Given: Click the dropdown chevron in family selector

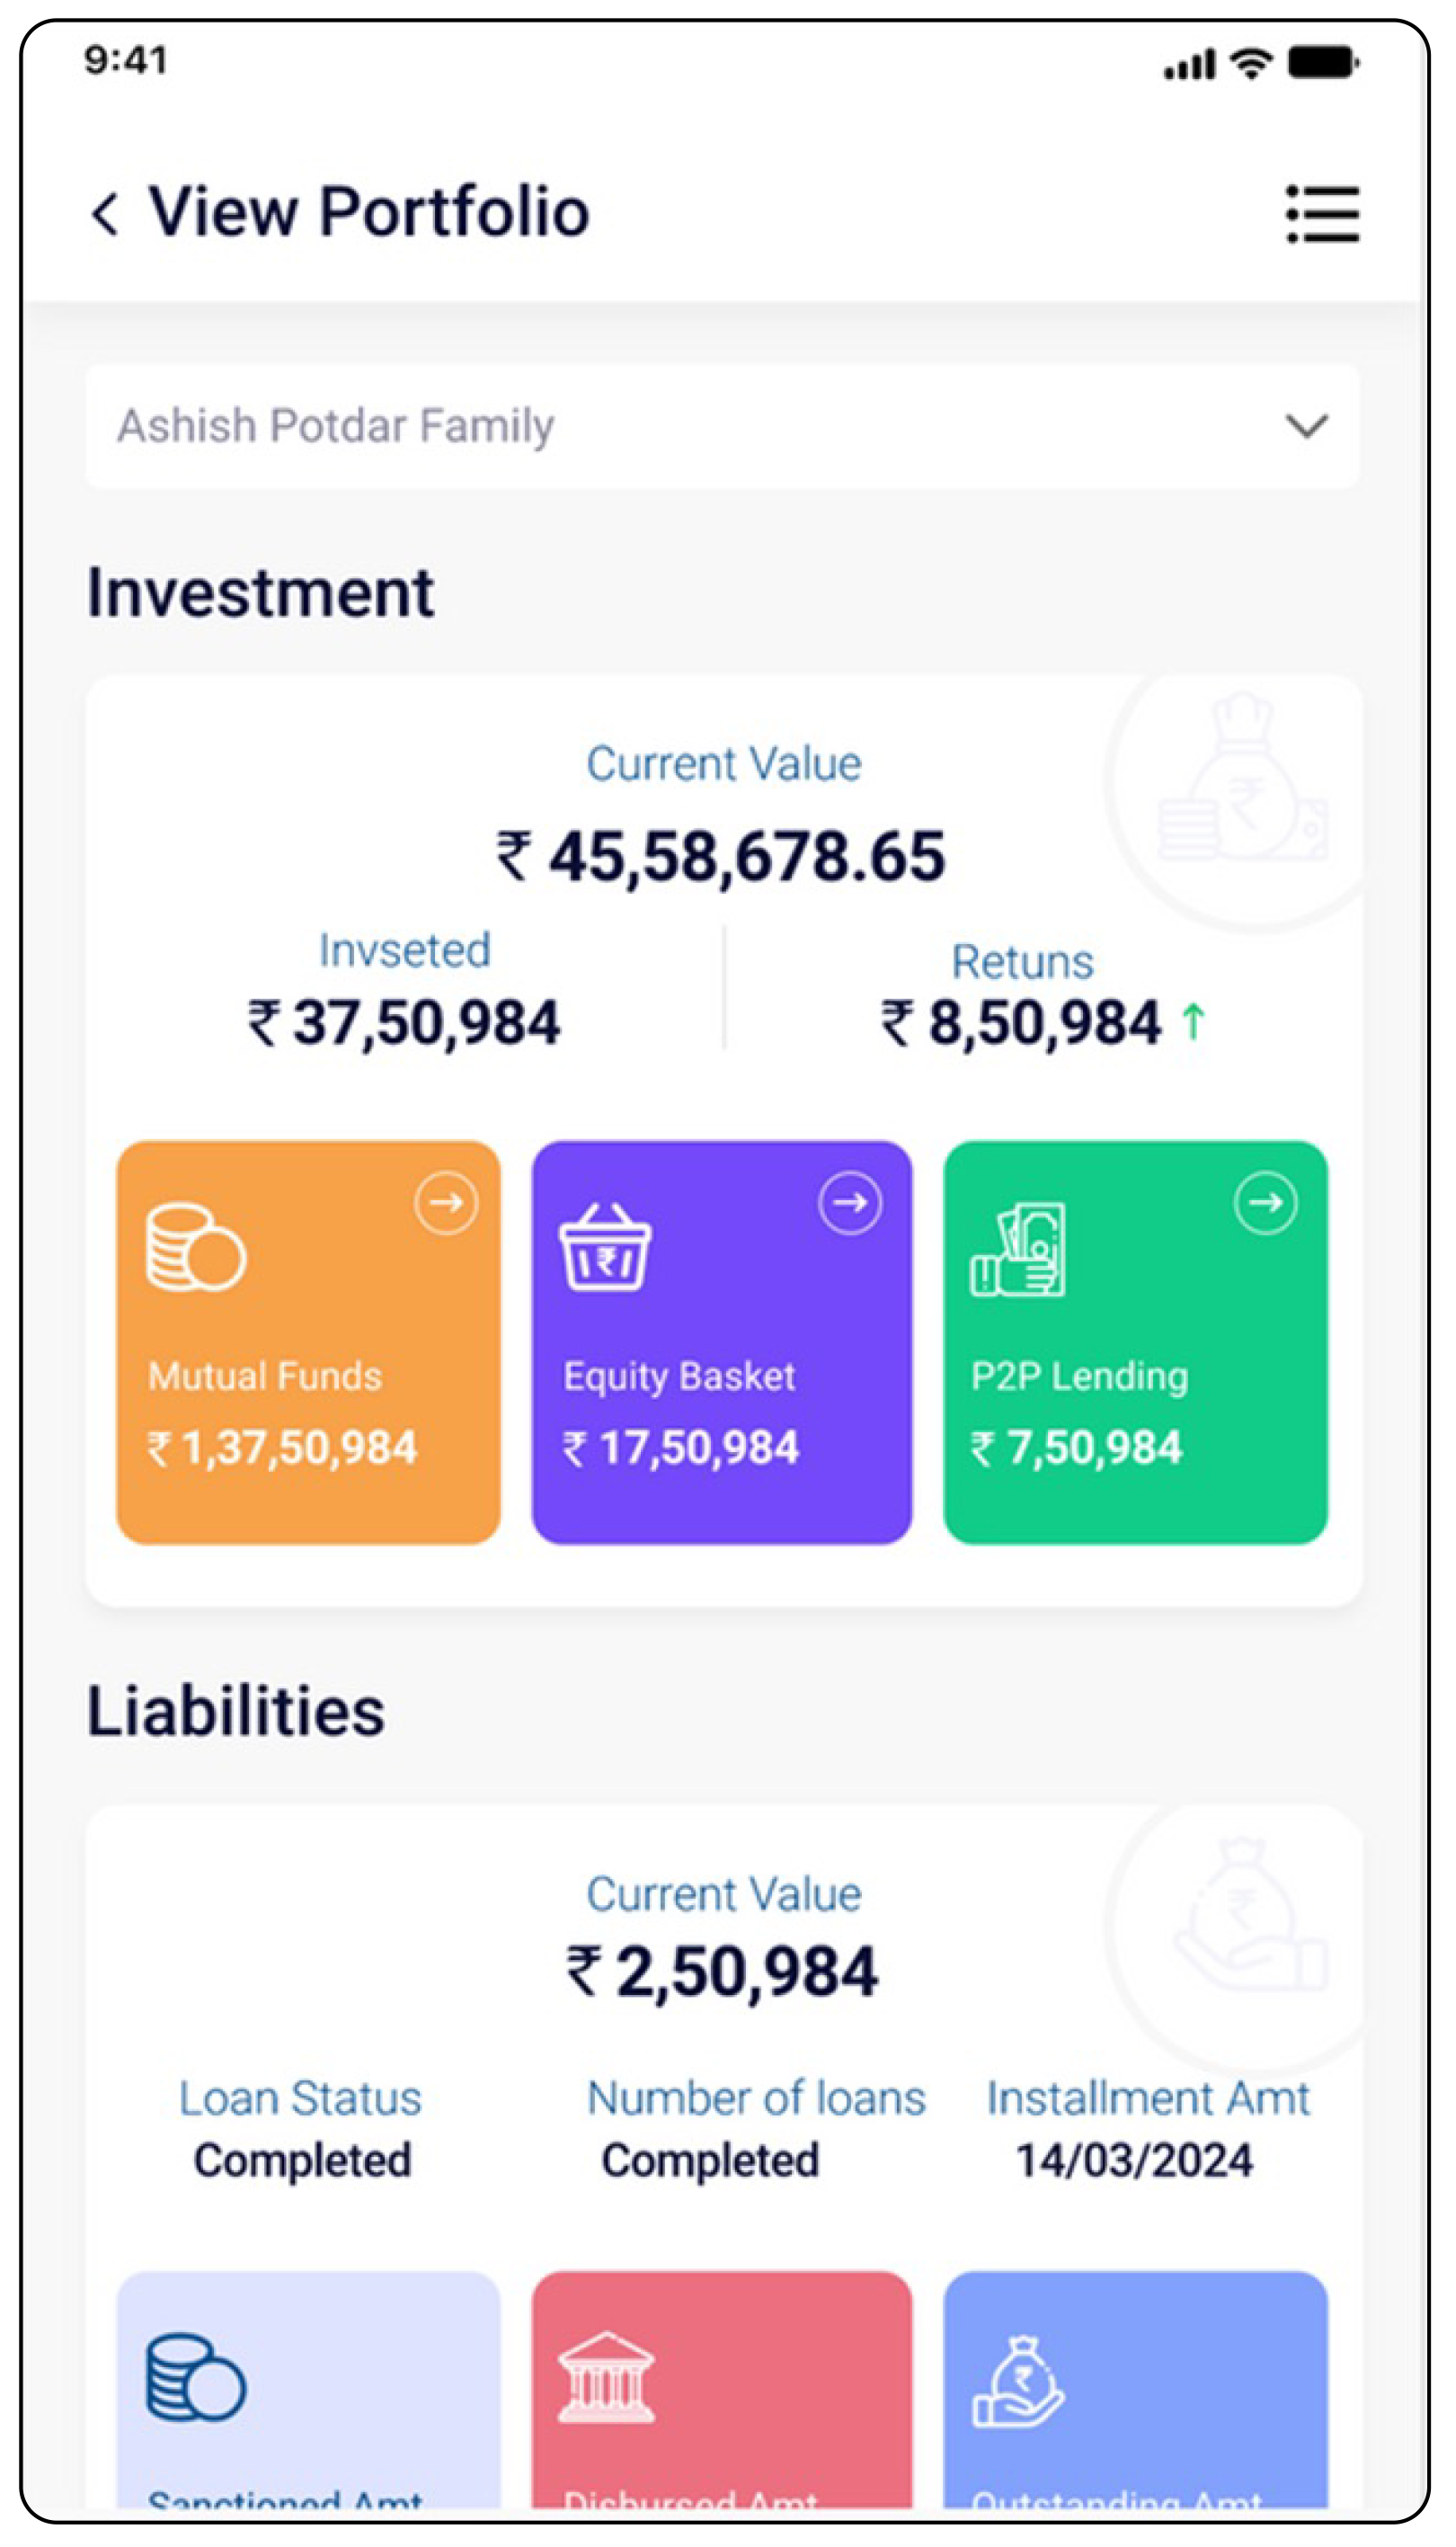Looking at the screenshot, I should coord(1305,426).
